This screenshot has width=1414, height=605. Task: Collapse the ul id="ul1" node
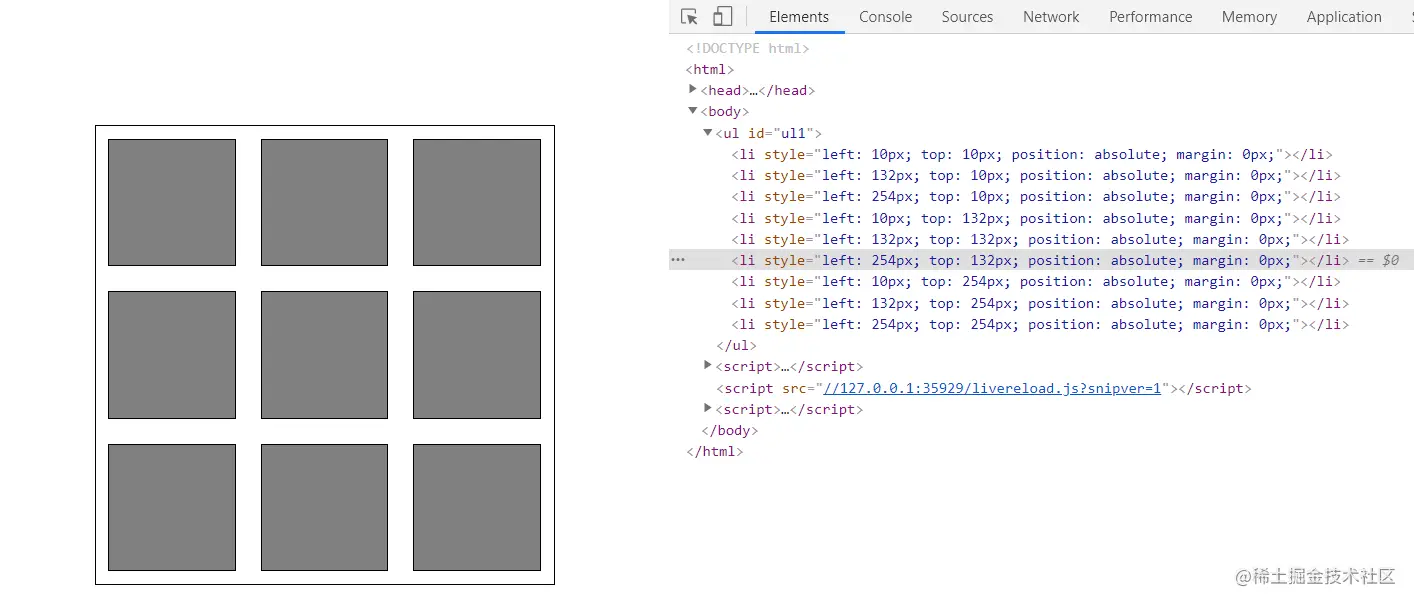[708, 132]
